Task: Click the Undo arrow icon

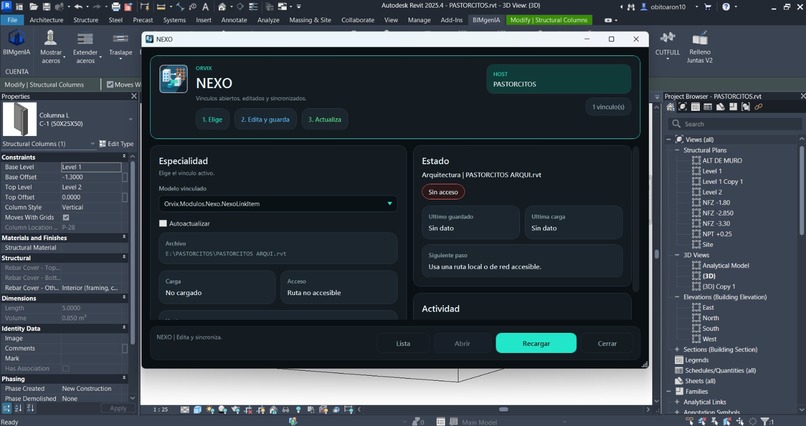Action: coord(78,7)
